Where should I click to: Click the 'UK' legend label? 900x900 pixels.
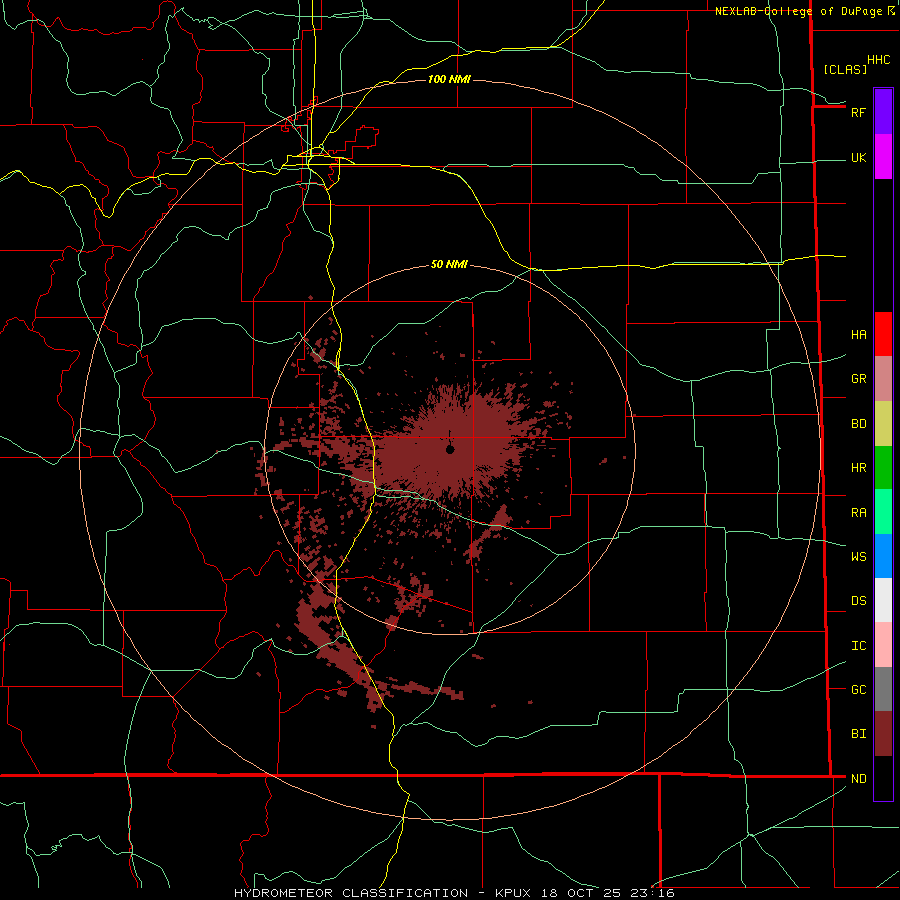click(858, 157)
